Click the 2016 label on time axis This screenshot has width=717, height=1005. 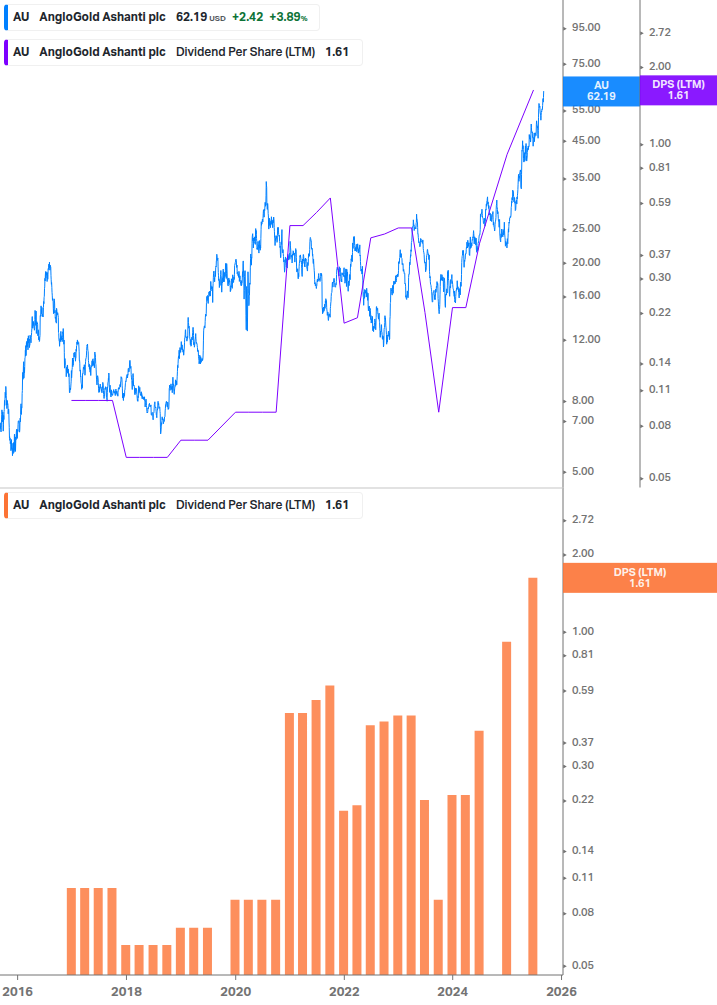coord(17,992)
